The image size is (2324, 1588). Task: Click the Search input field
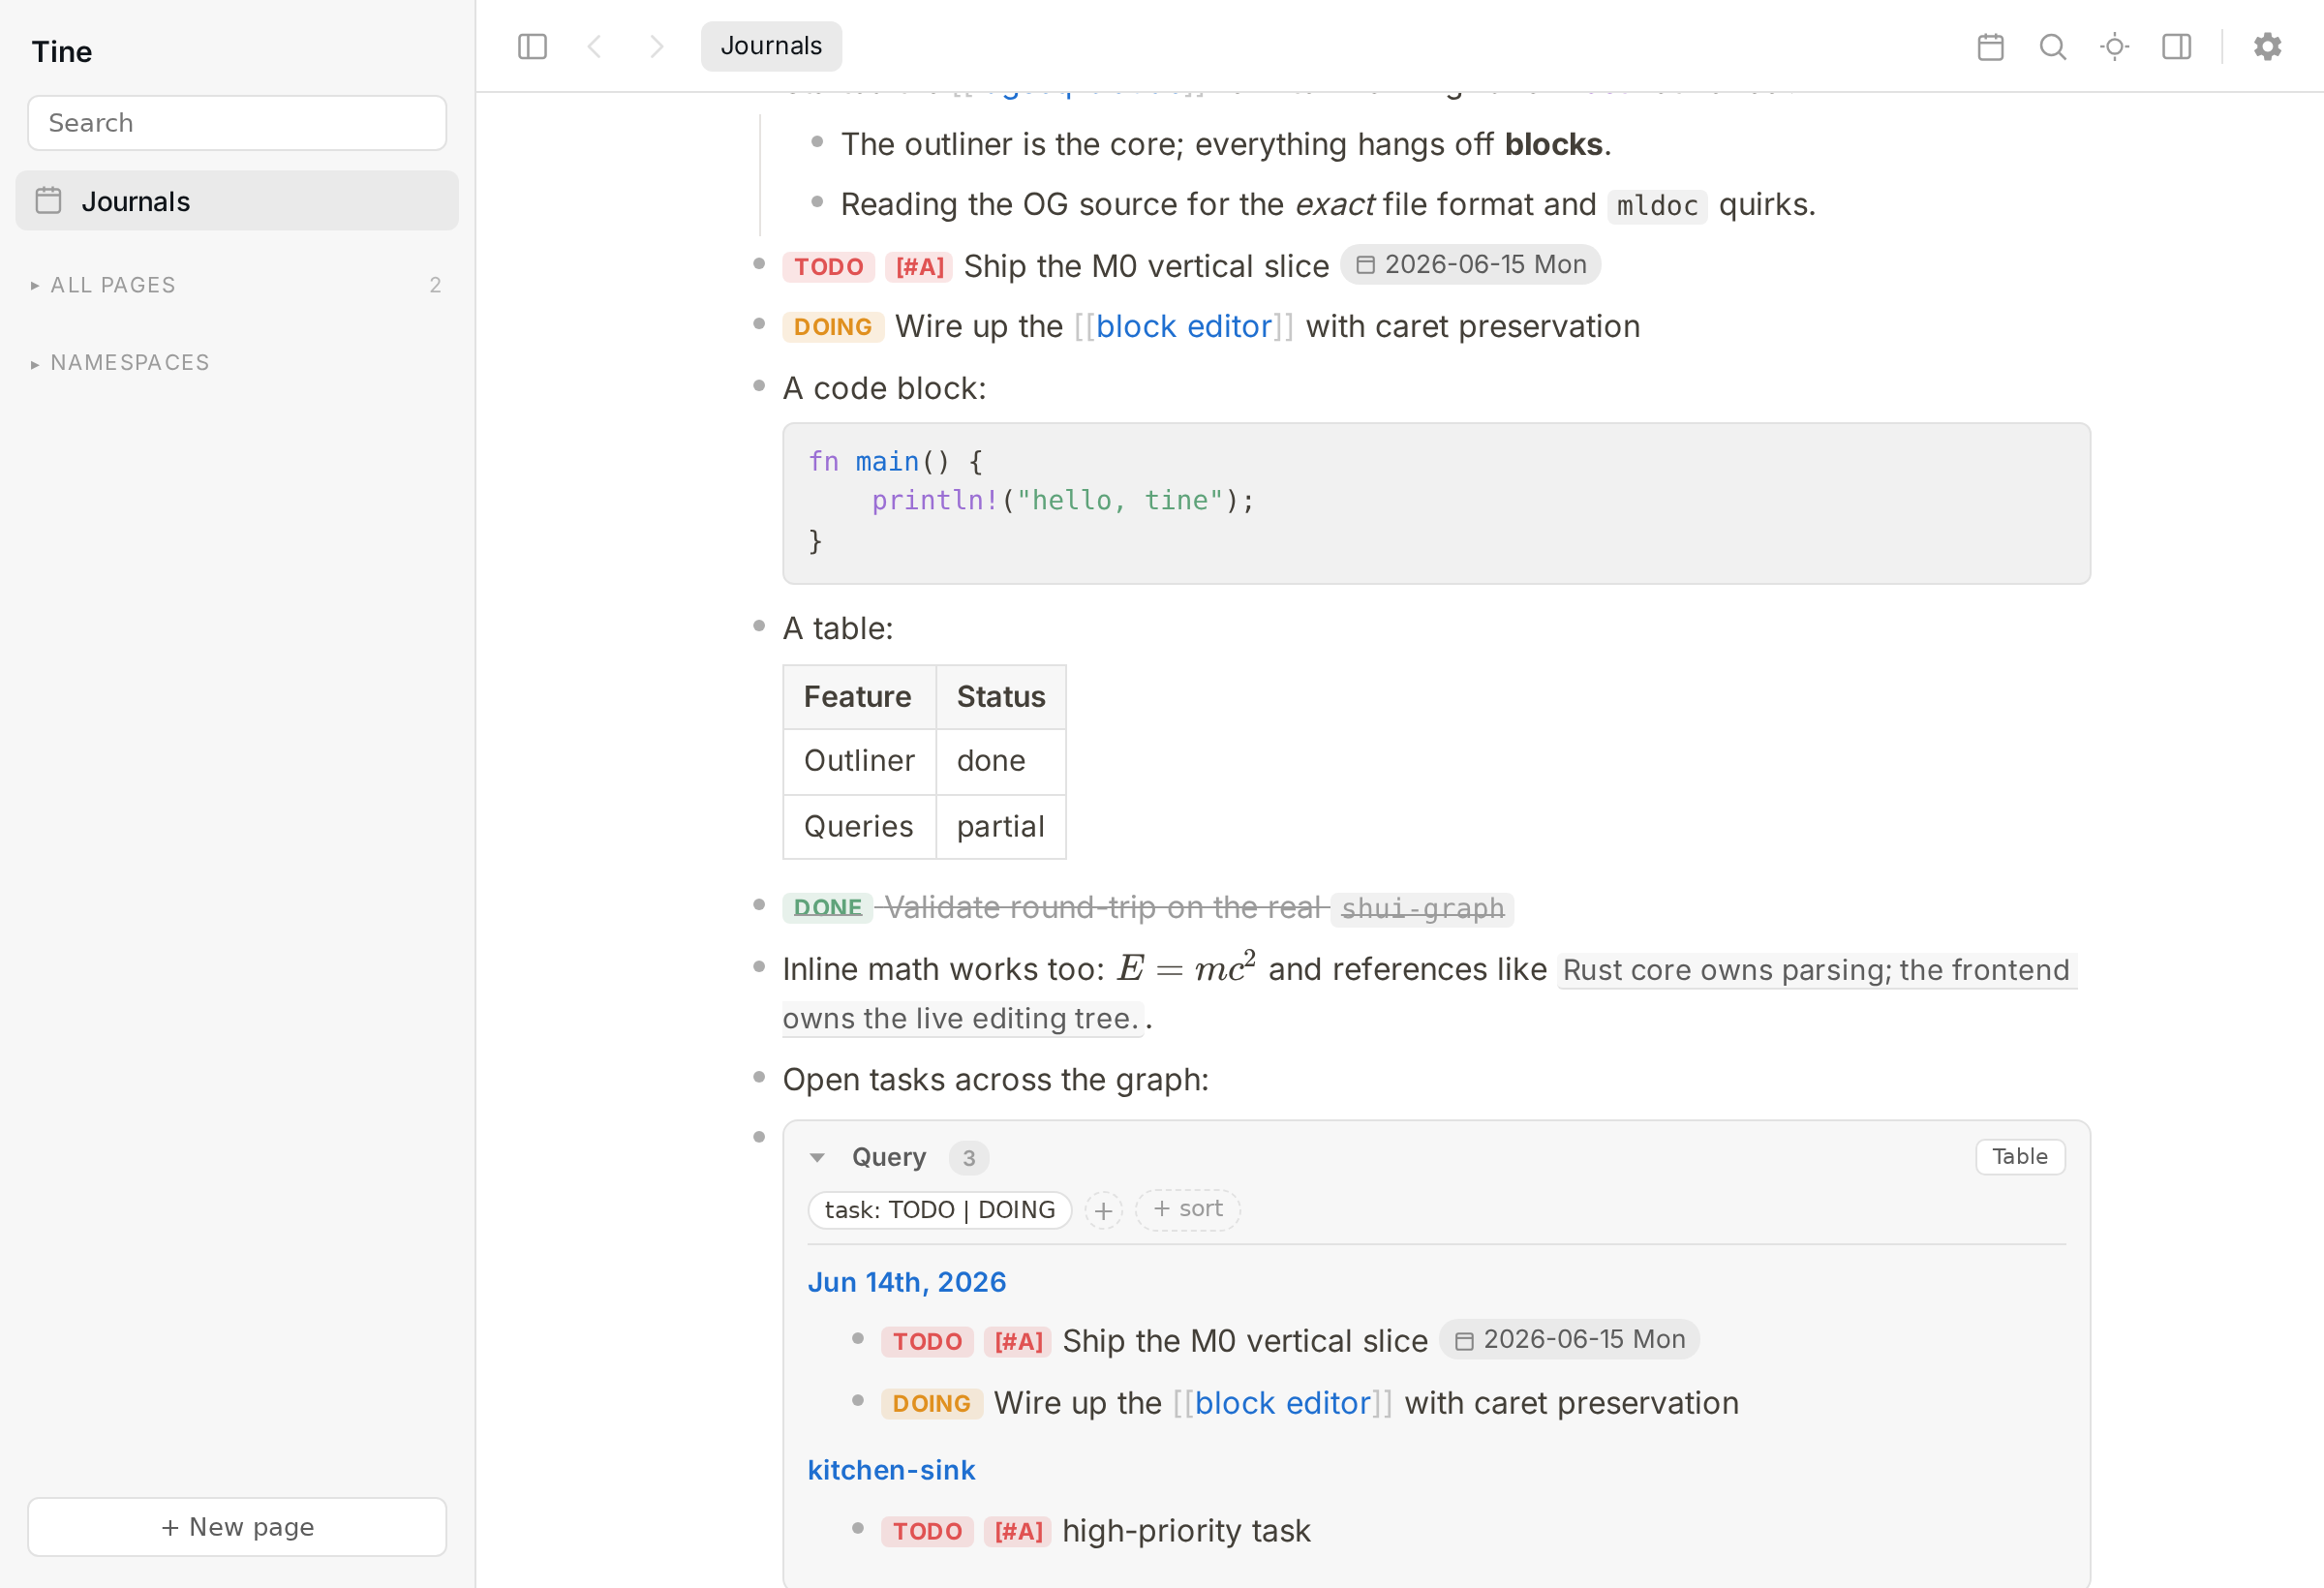click(237, 123)
